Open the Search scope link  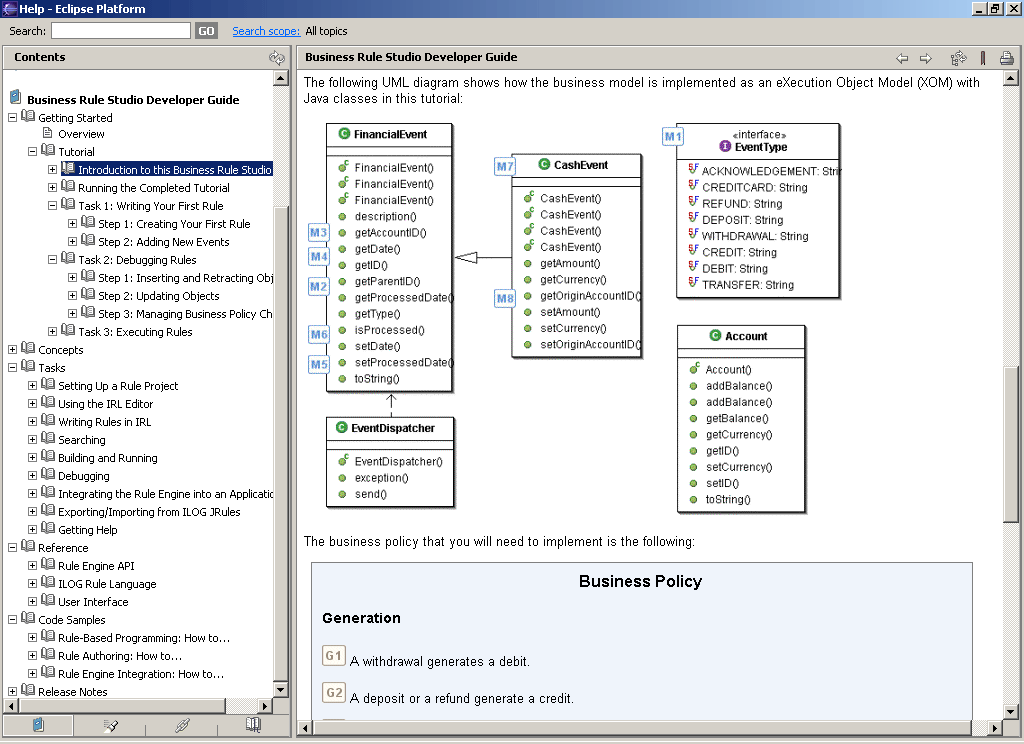pos(266,31)
